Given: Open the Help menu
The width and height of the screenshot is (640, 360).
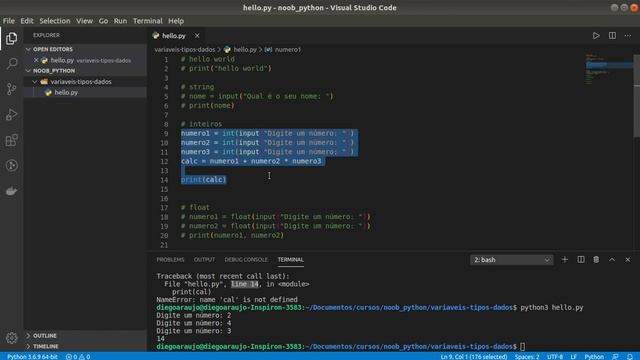Looking at the screenshot, I should [176, 21].
